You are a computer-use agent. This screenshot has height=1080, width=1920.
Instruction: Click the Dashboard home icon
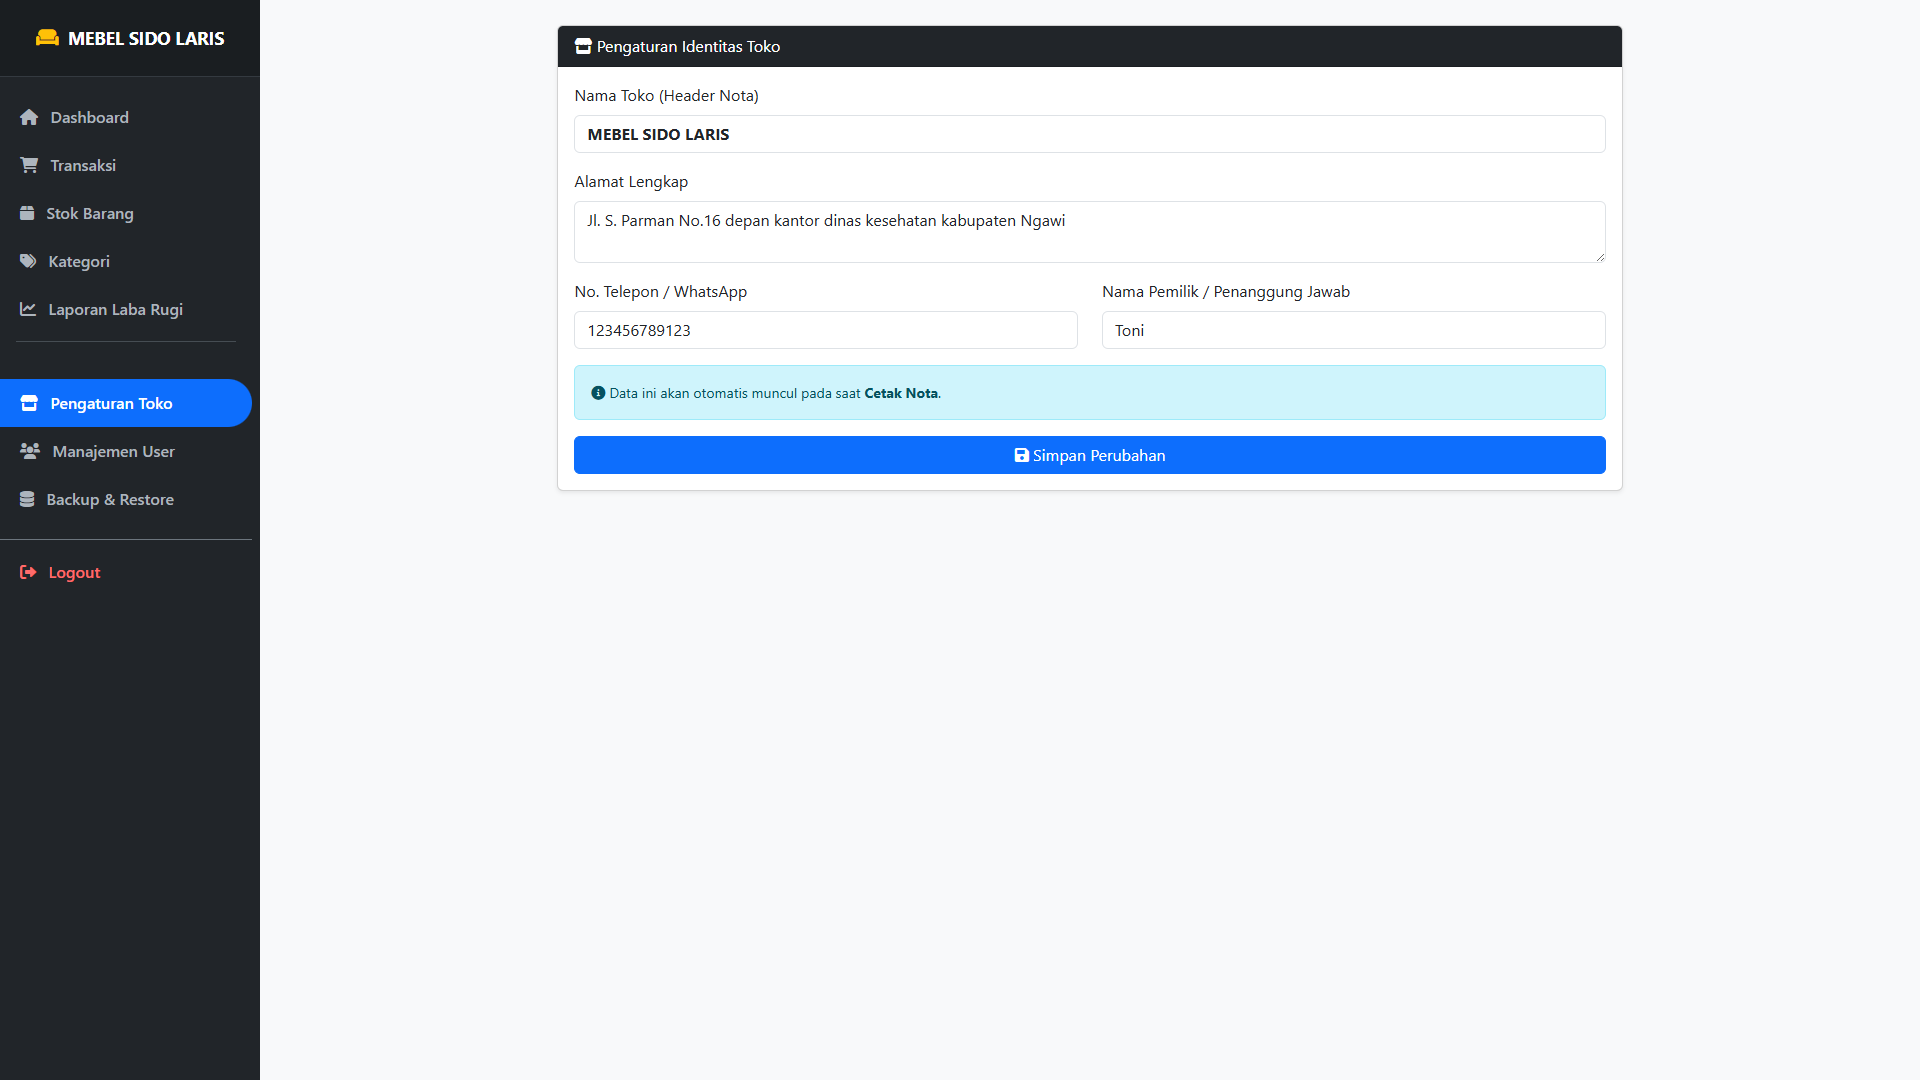click(x=29, y=117)
